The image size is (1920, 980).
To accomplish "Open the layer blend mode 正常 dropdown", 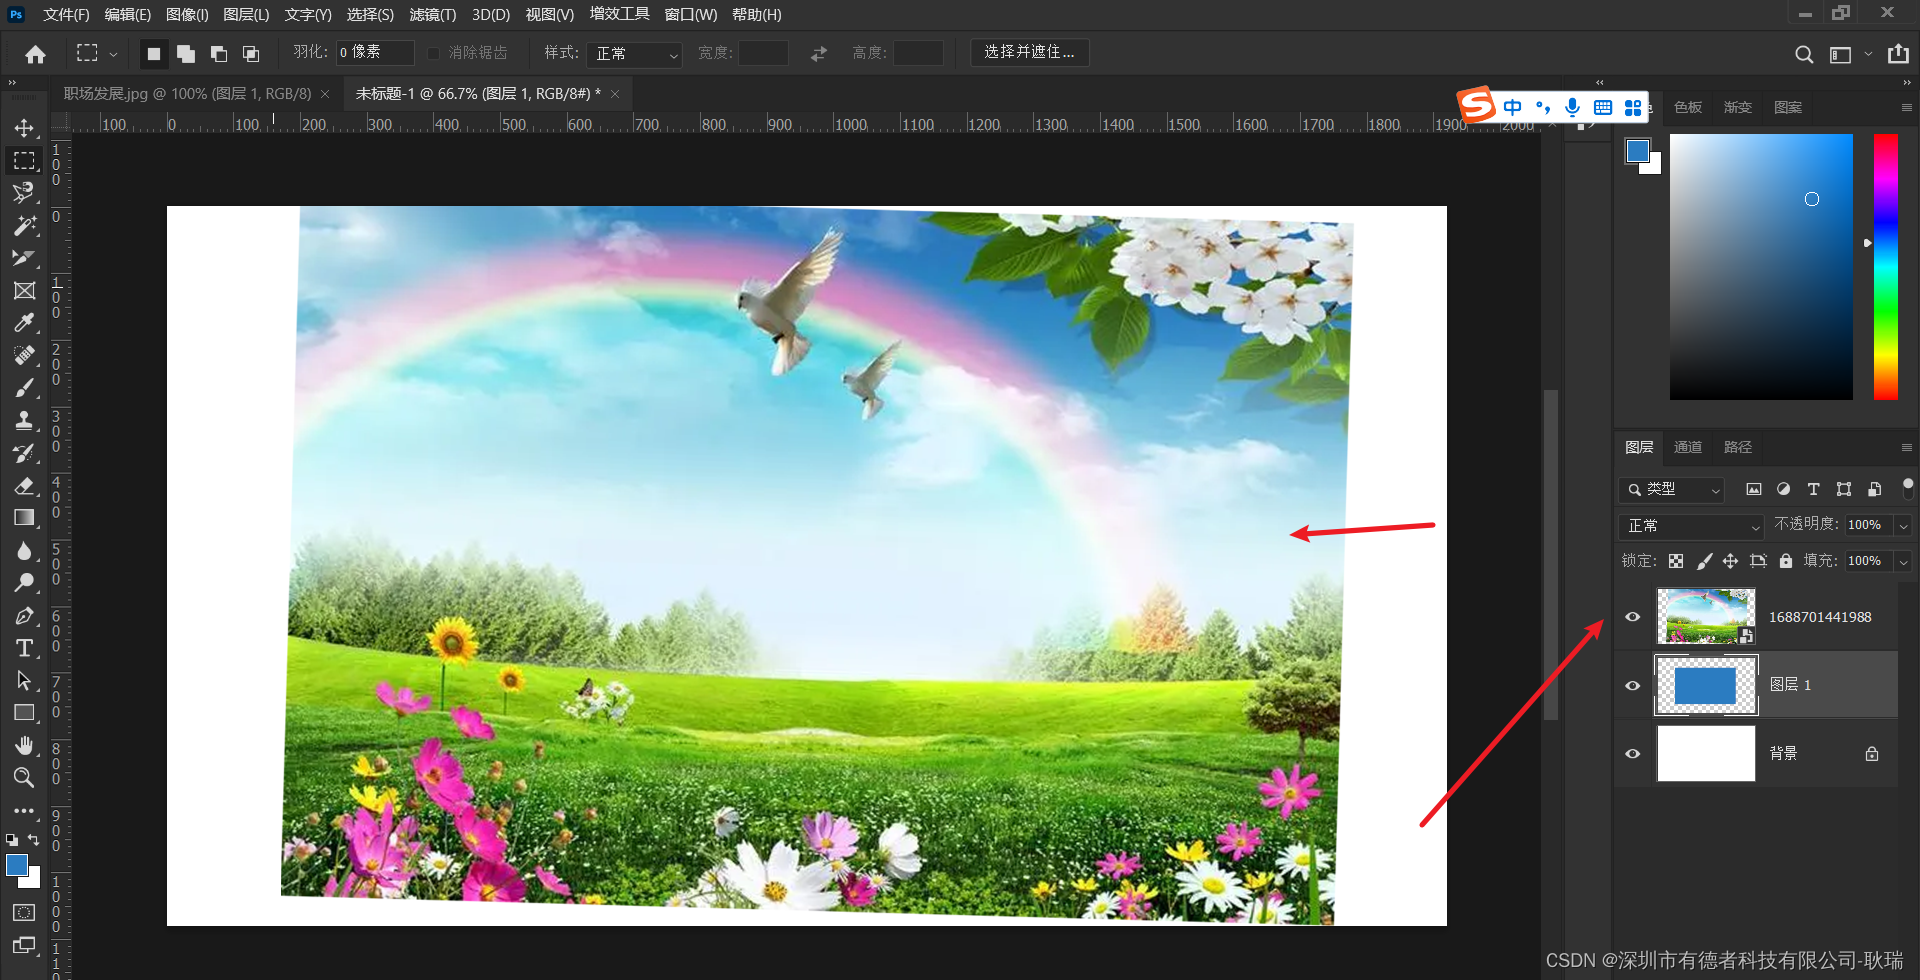I will [x=1691, y=525].
